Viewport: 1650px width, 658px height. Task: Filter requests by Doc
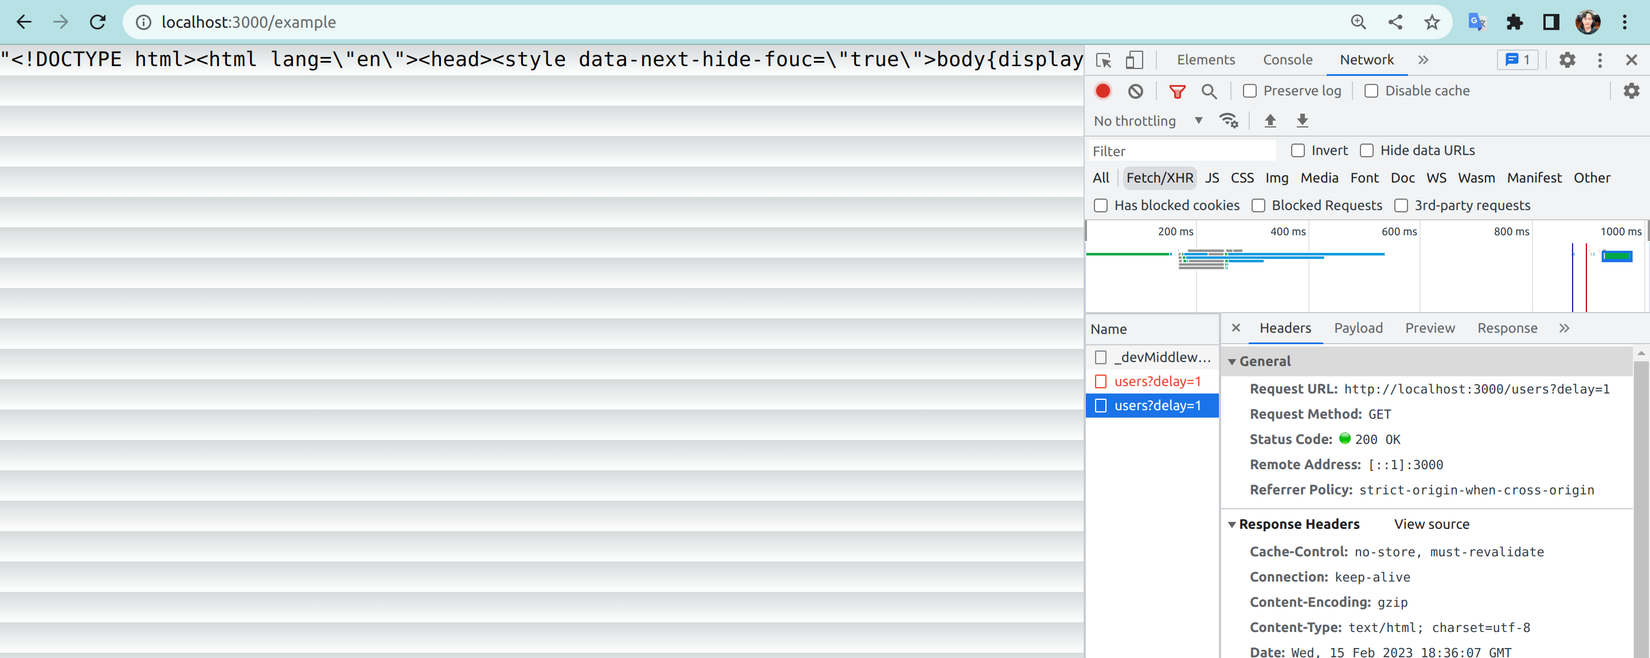[x=1403, y=178]
